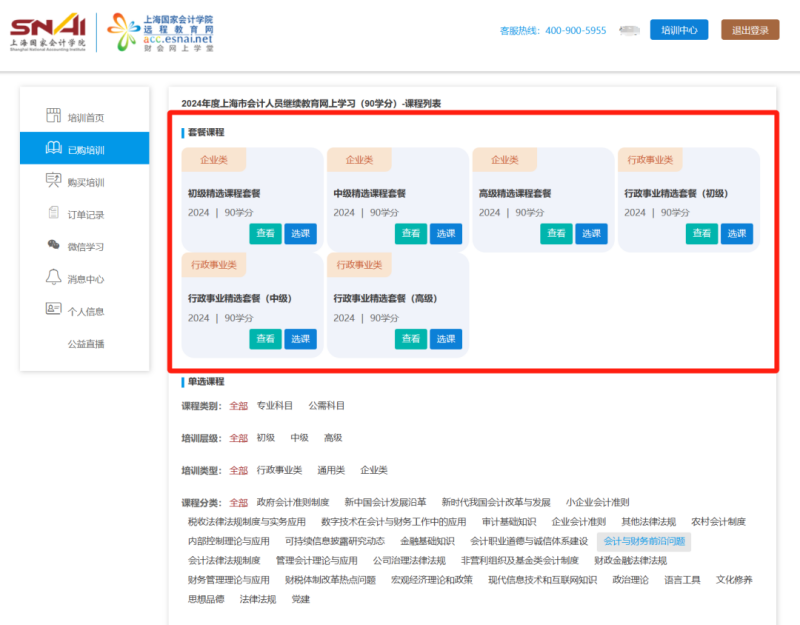Viewport: 800px width, 625px height.
Task: Open 消息中心 via the bell icon
Action: click(x=53, y=277)
